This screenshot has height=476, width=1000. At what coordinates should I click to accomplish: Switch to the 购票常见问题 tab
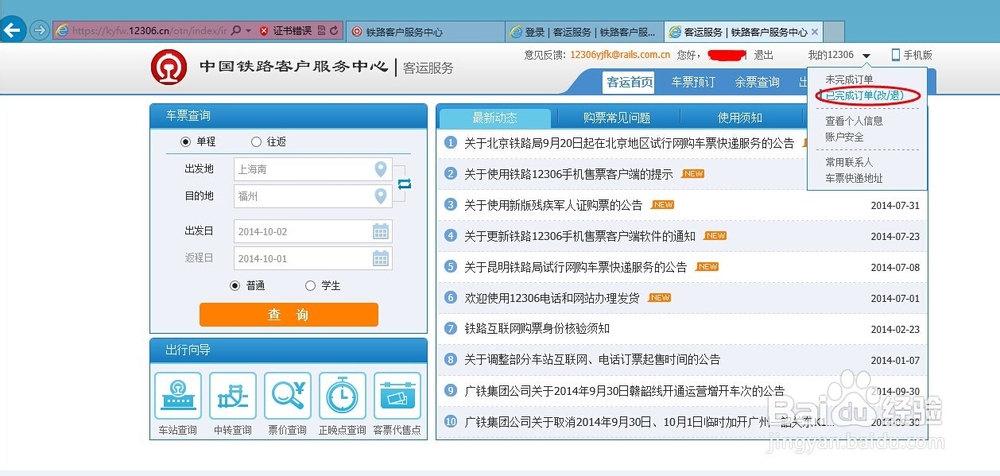[x=617, y=117]
